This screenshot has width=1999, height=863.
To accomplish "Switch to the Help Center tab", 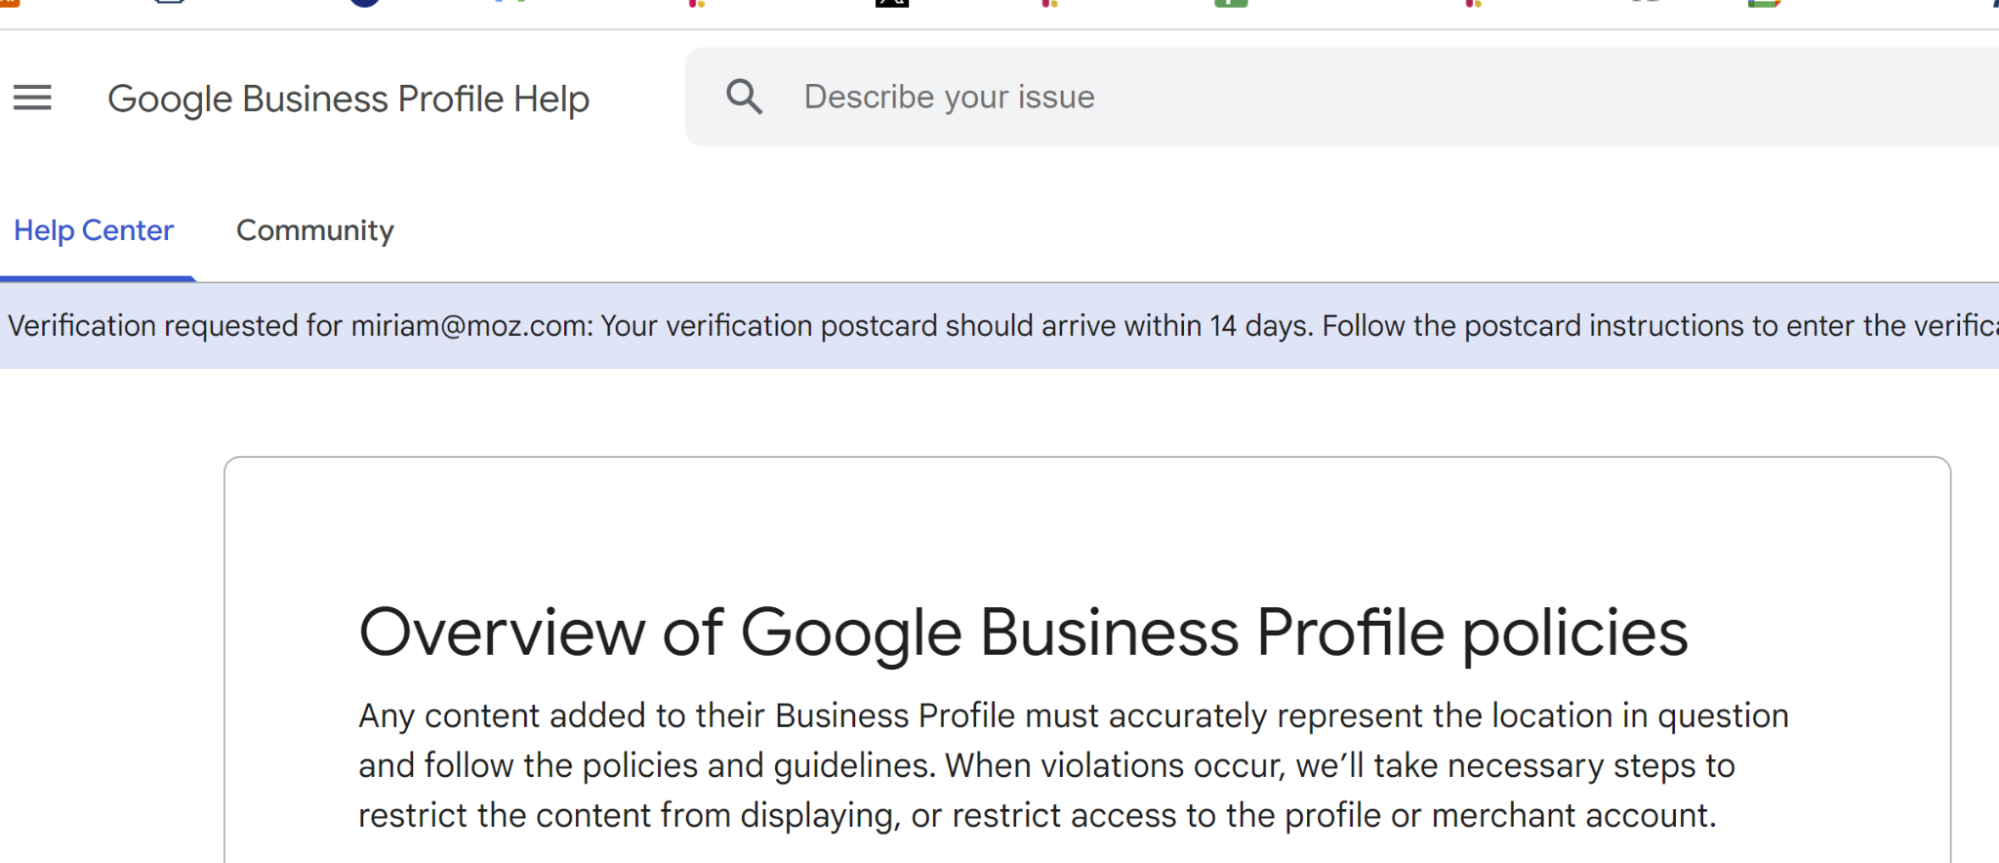I will pos(94,231).
